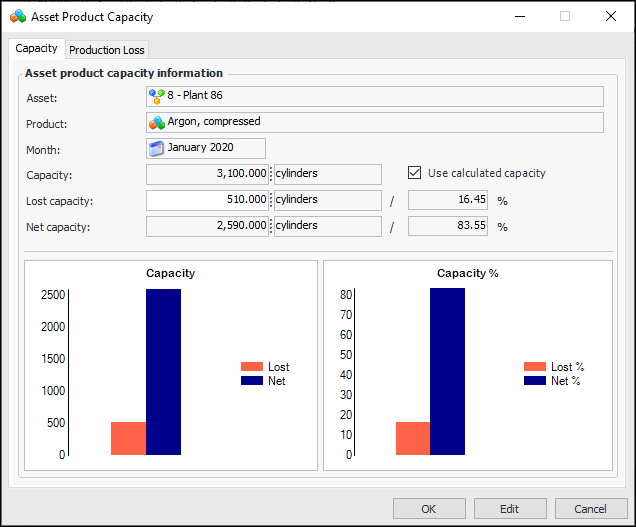Click the blue Net bar in Capacity chart
Viewport: 636px width, 527px height.
click(x=163, y=372)
